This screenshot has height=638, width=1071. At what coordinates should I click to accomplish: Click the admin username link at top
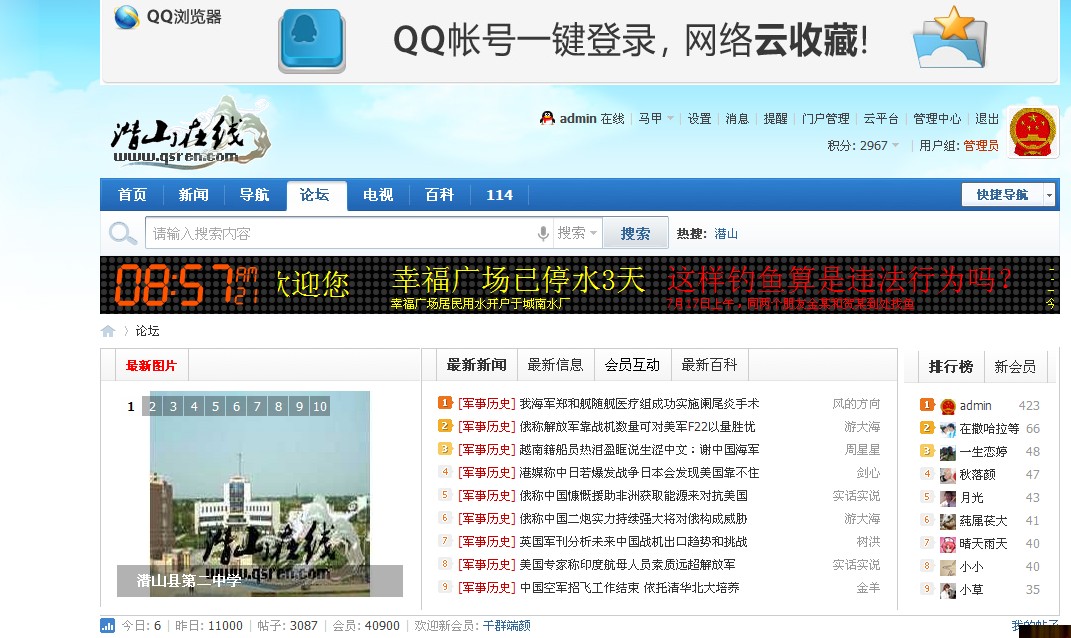click(578, 119)
